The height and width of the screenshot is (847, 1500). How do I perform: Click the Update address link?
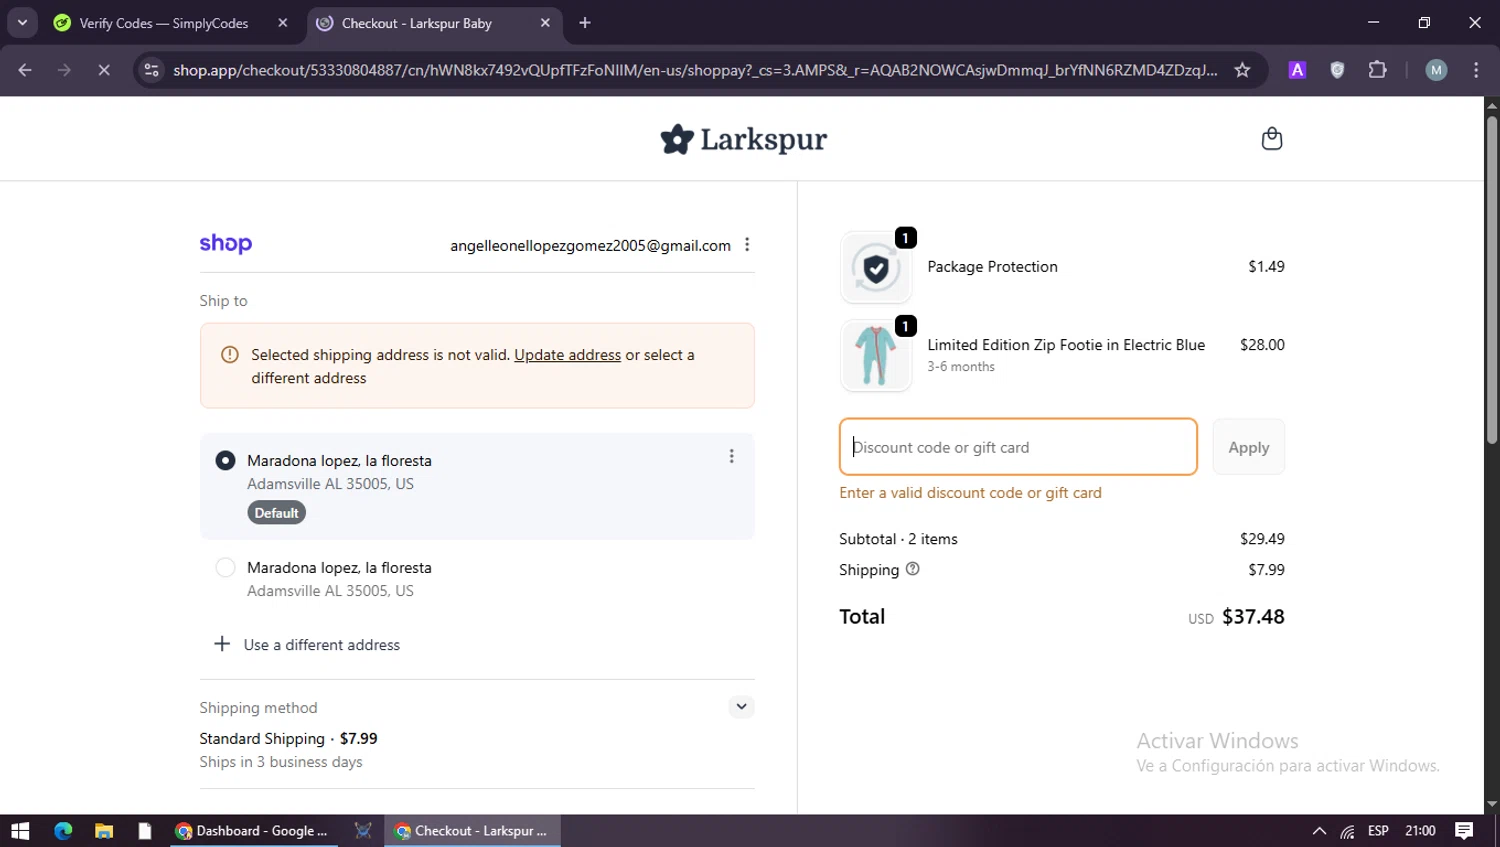pyautogui.click(x=567, y=355)
